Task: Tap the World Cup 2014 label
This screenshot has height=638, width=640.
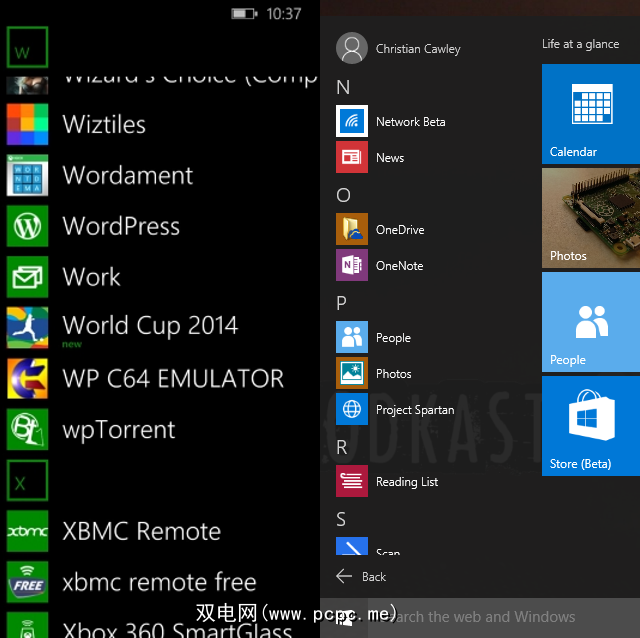Action: coord(150,326)
